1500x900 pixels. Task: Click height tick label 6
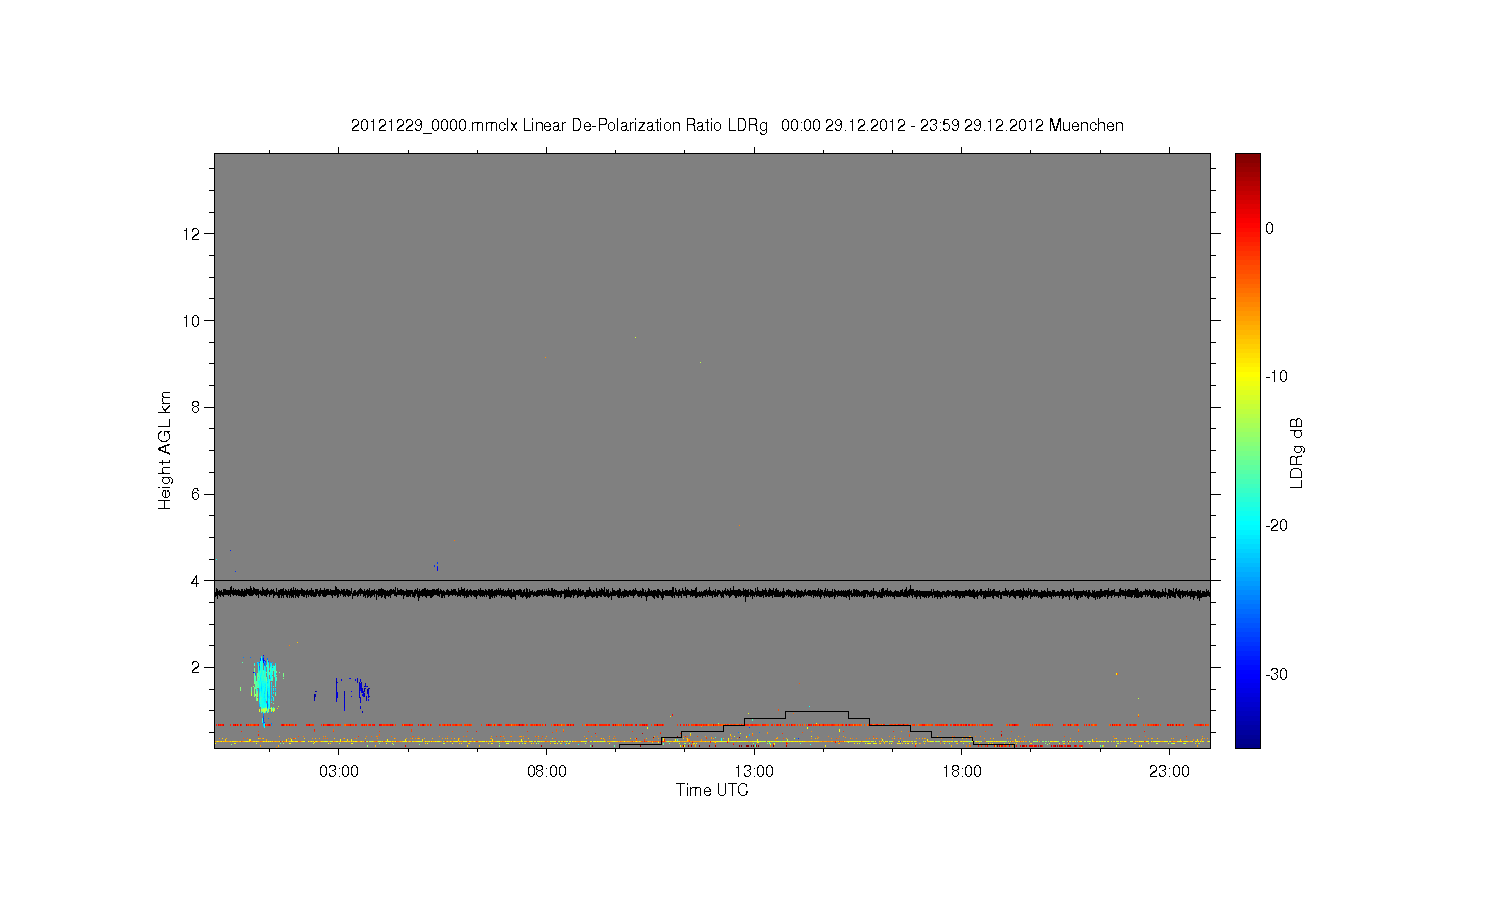click(196, 494)
